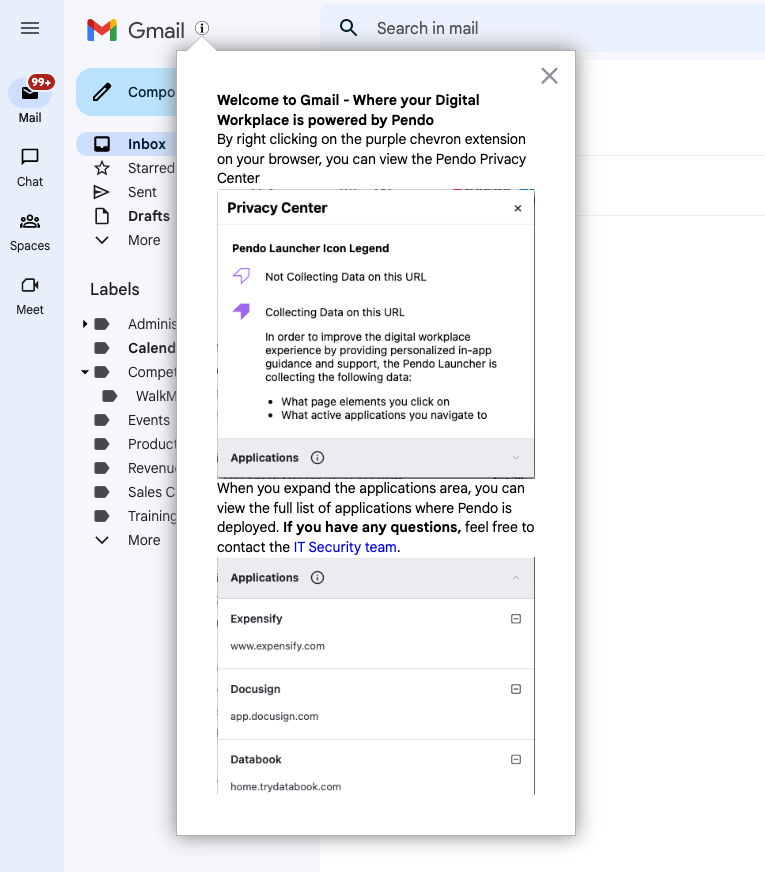This screenshot has height=872, width=765.
Task: Click the home.trydatabook.com URL text
Action: pyautogui.click(x=286, y=787)
